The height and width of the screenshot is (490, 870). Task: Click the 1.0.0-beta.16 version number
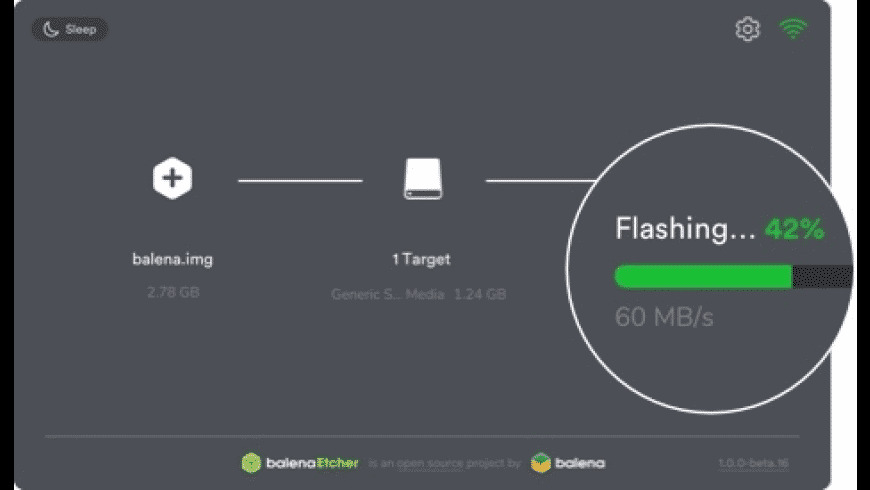[753, 463]
